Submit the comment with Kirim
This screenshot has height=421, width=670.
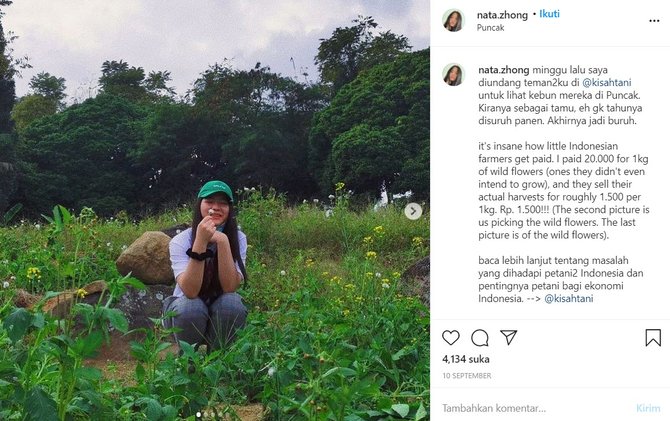648,408
